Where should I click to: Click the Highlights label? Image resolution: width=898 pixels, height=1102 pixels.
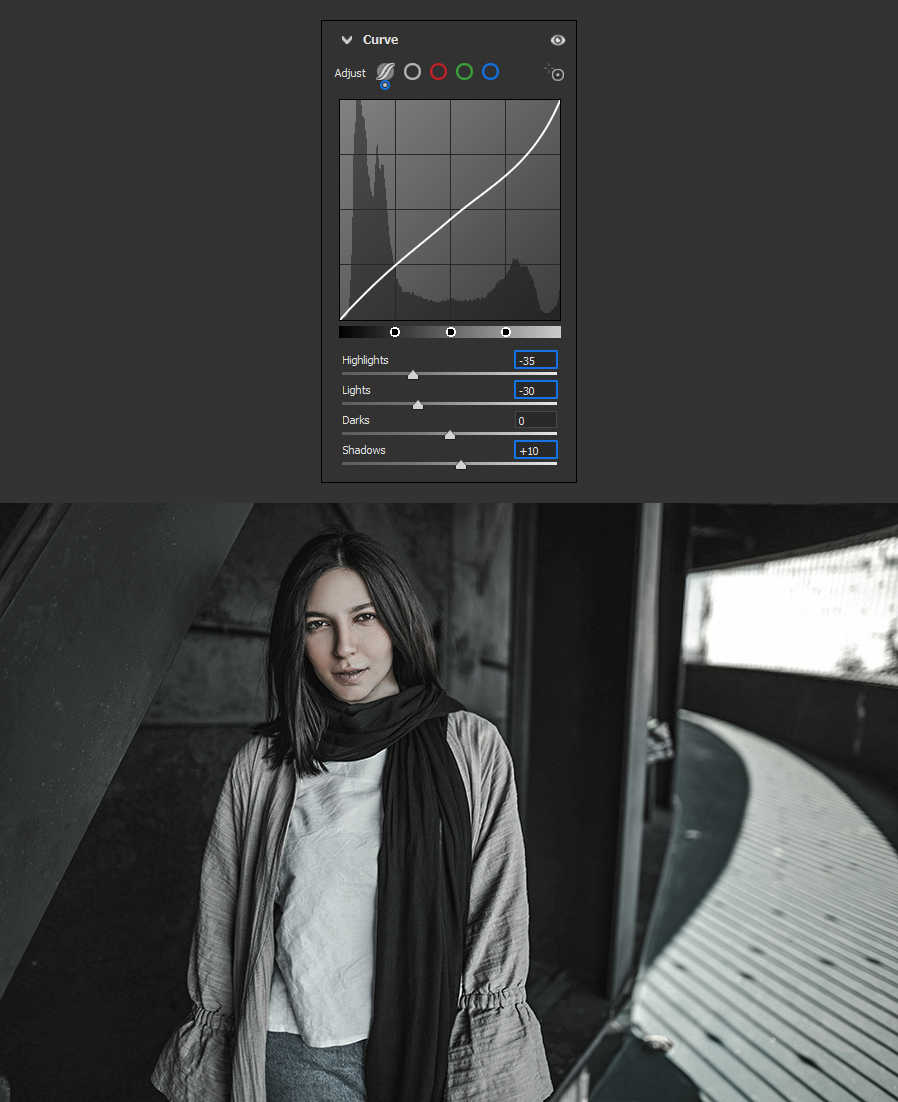pos(365,360)
